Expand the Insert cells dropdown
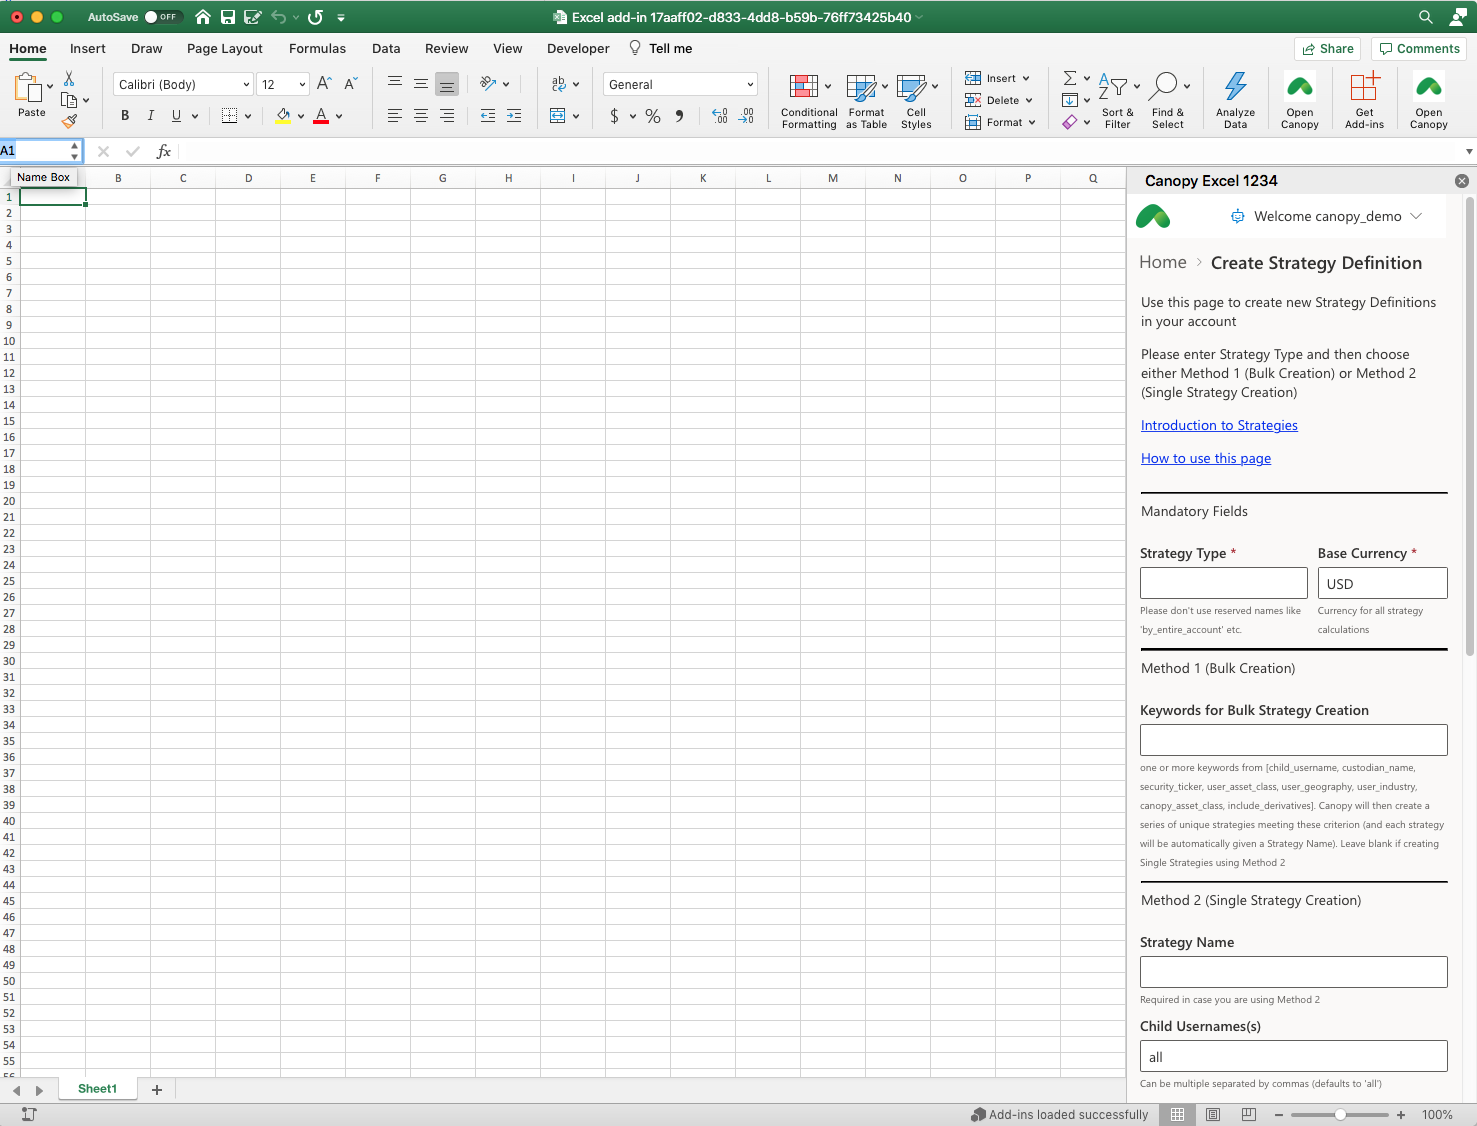The image size is (1477, 1126). 1026,78
